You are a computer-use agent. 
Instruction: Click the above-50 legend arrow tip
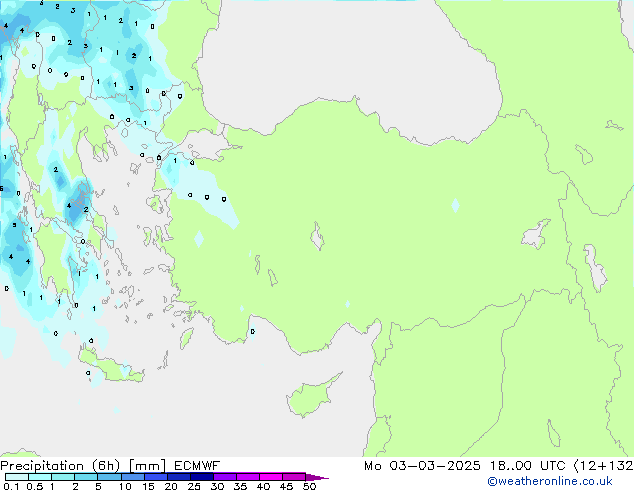click(317, 478)
